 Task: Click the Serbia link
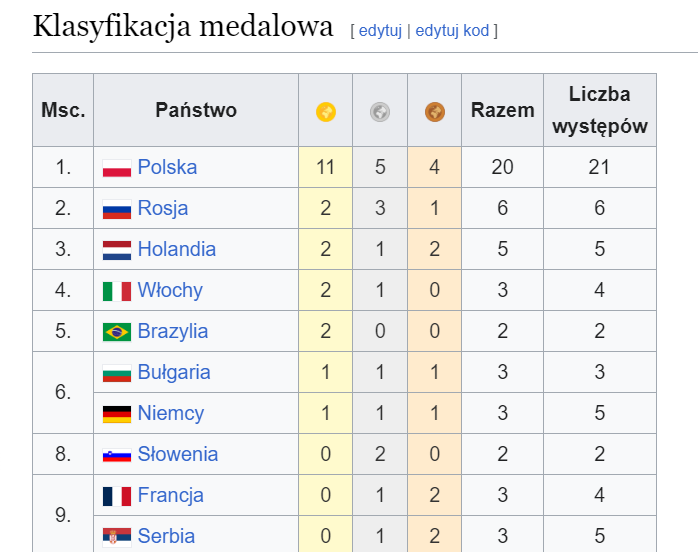[x=166, y=536]
